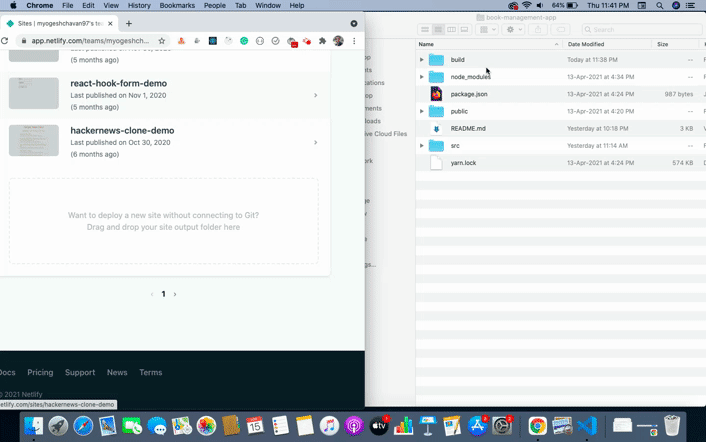
Task: Open react-hook-form-demo site
Action: 118,83
